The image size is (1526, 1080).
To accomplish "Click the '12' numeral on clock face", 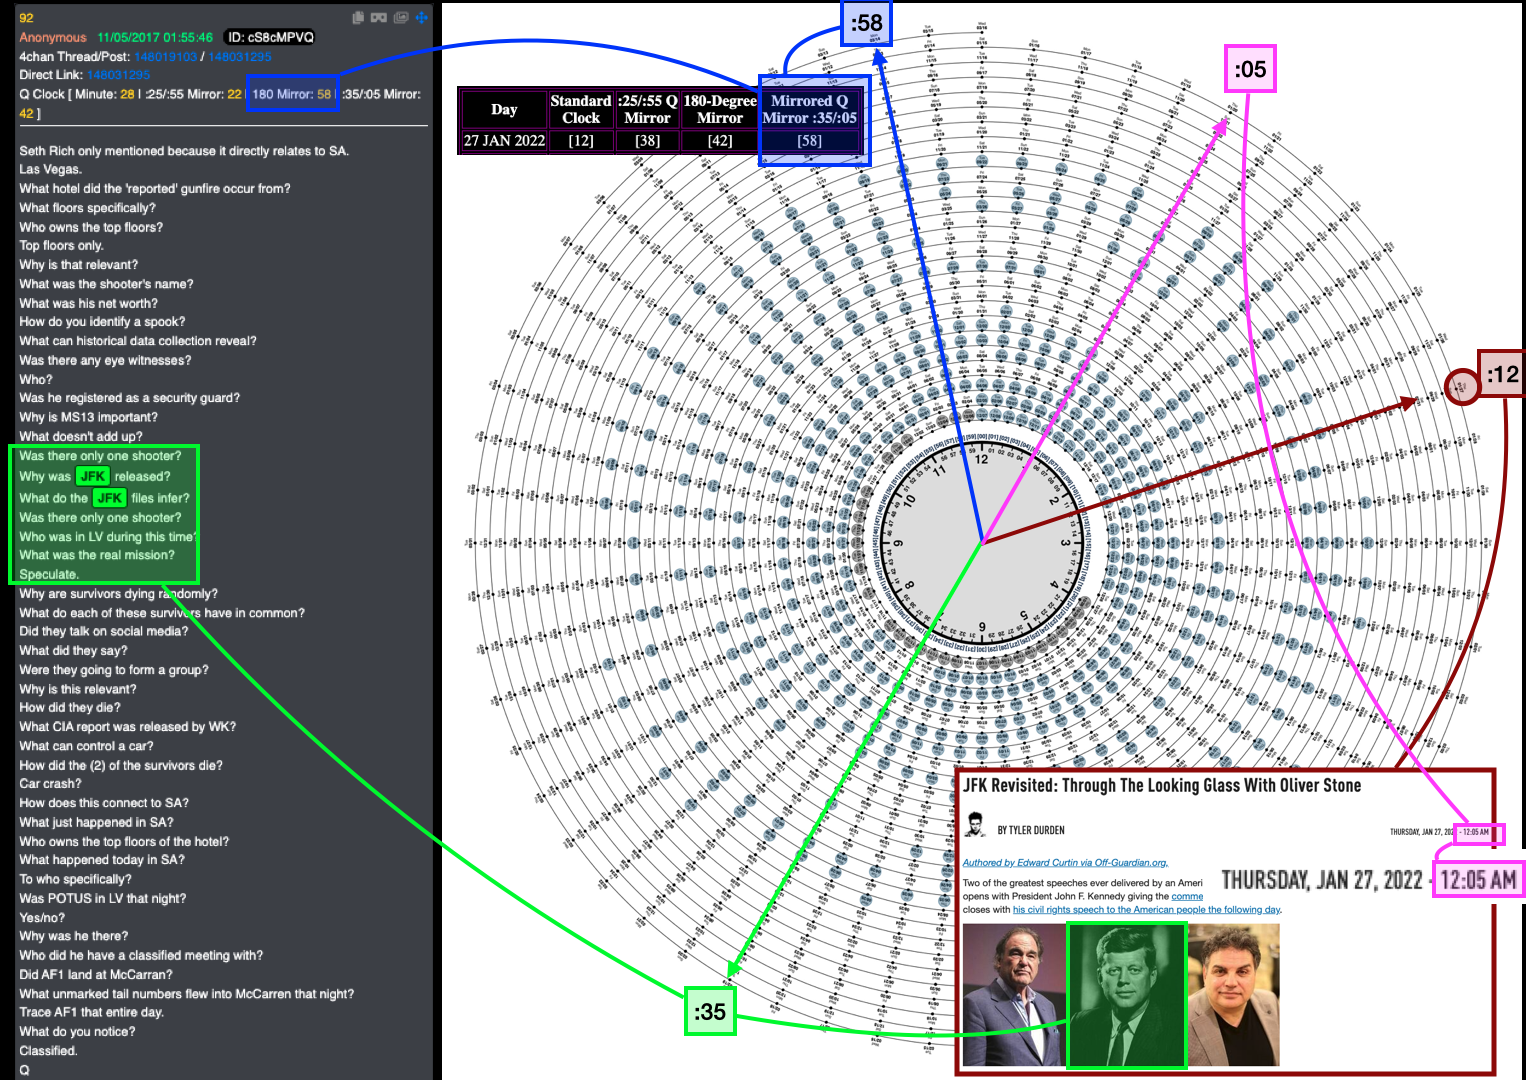I will pyautogui.click(x=981, y=459).
